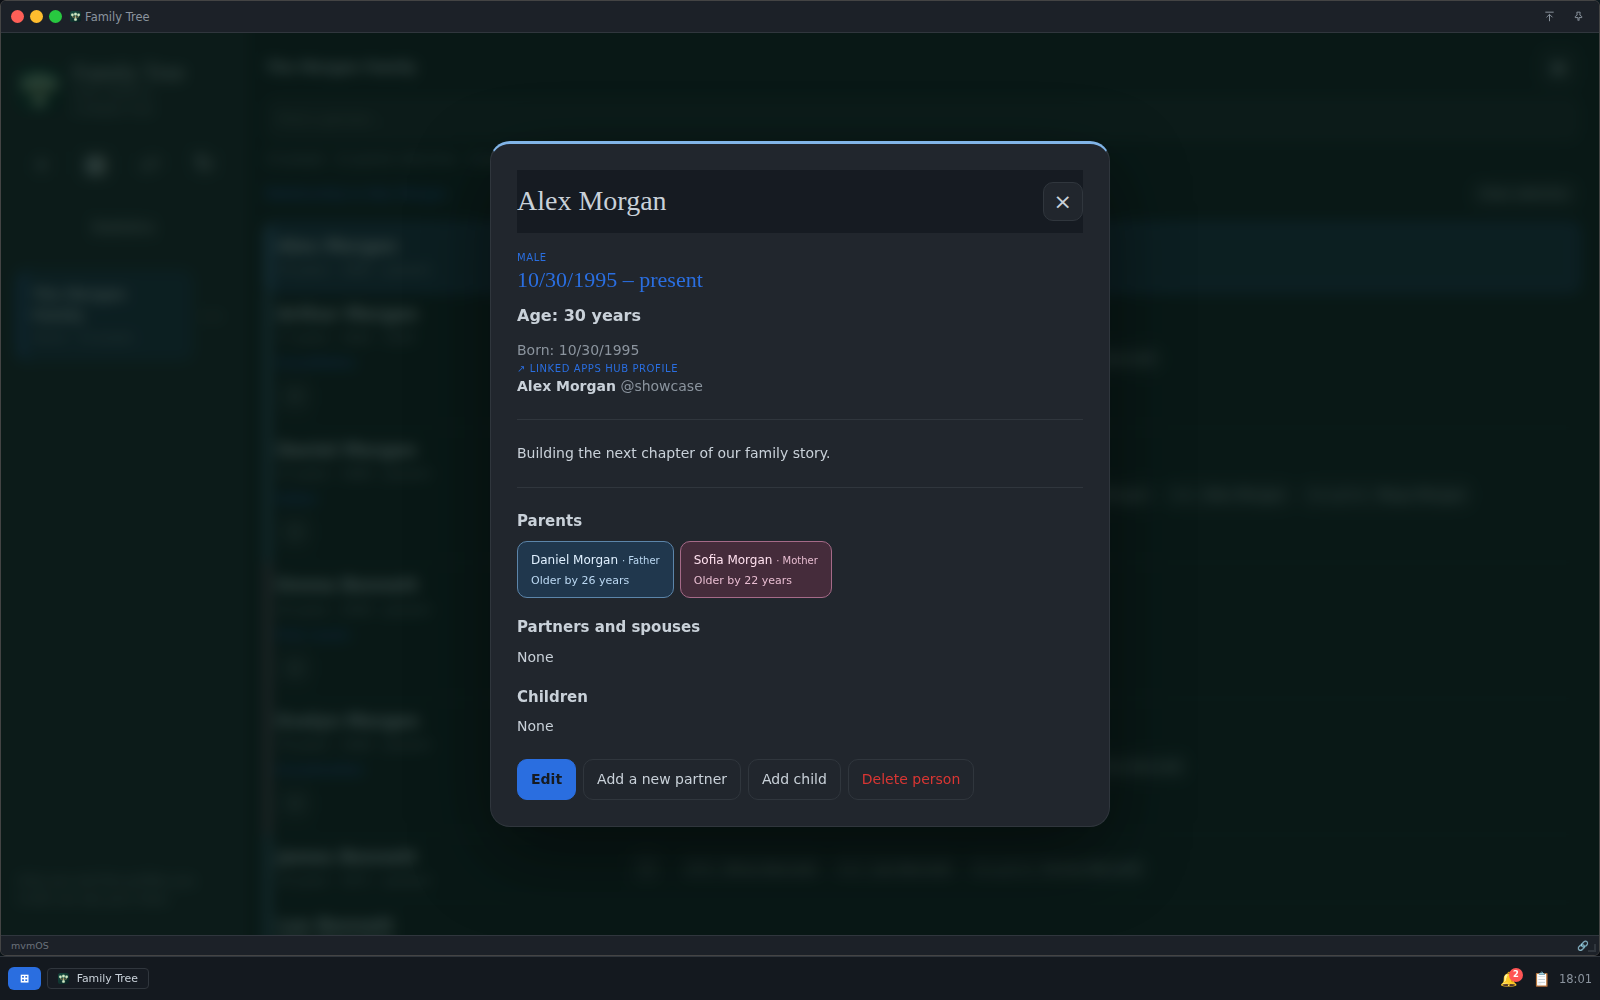Screen dimensions: 1600x1000
Task: Open Linked Apps Hub Profile link
Action: coord(598,368)
